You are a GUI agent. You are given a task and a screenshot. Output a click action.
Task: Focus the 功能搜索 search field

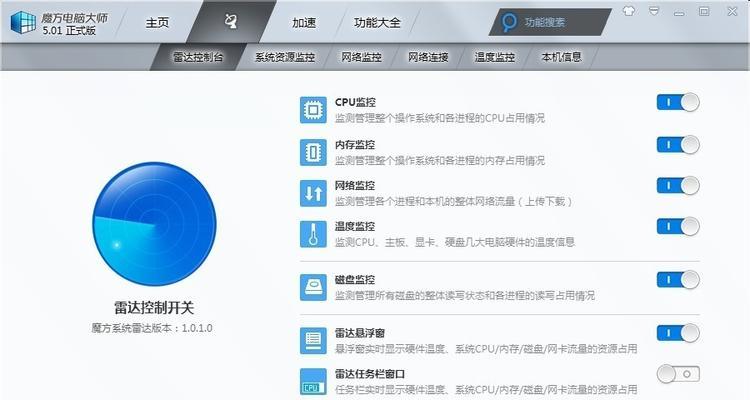[x=550, y=22]
